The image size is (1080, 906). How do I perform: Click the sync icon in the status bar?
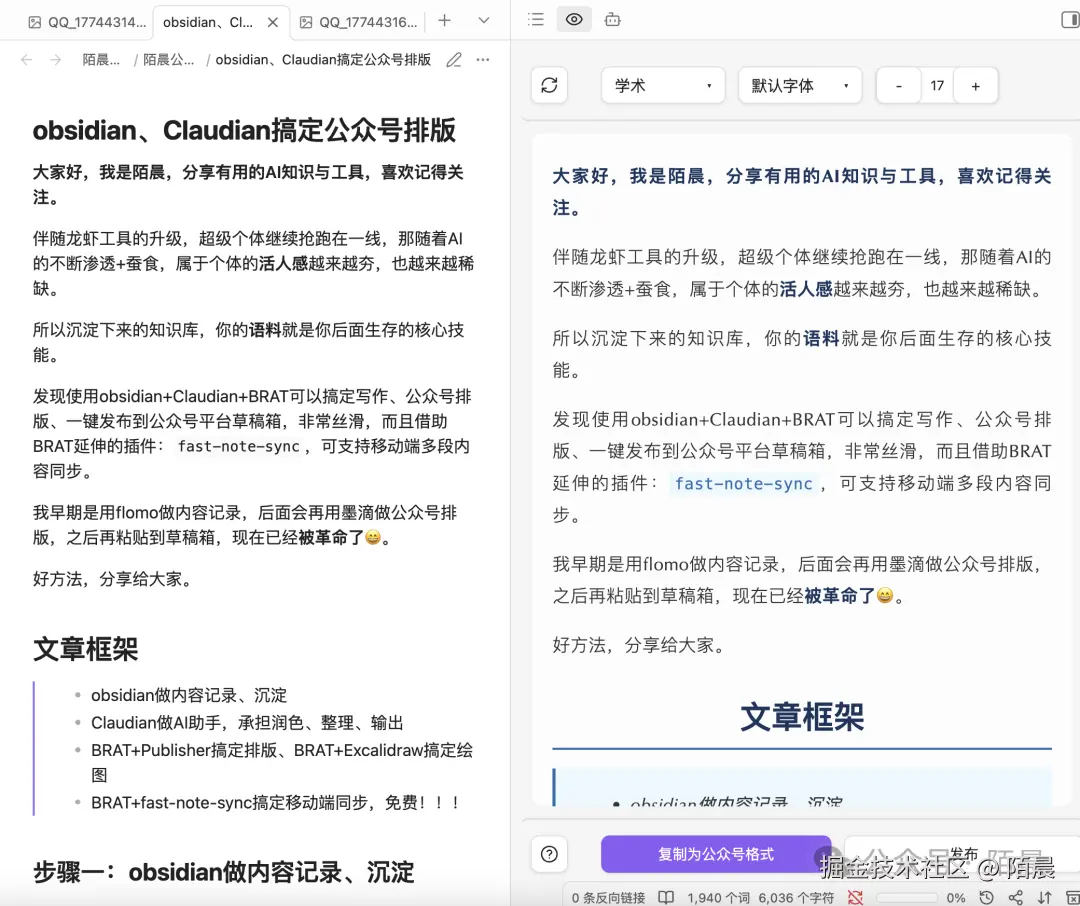coord(855,897)
